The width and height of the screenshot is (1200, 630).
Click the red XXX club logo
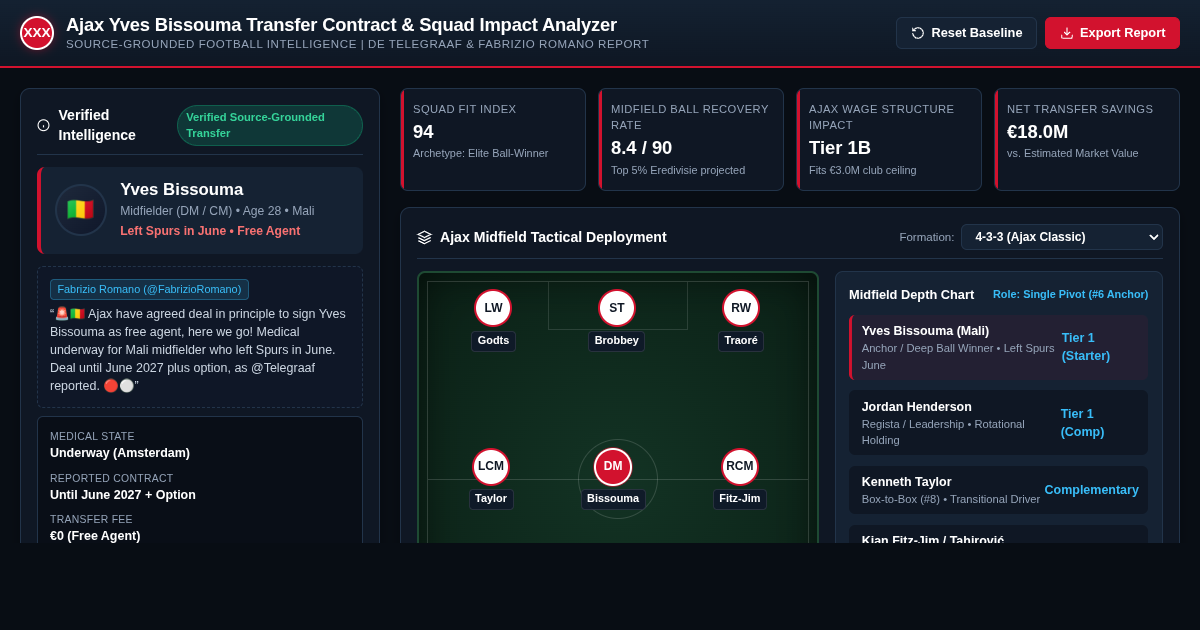pyautogui.click(x=37, y=33)
